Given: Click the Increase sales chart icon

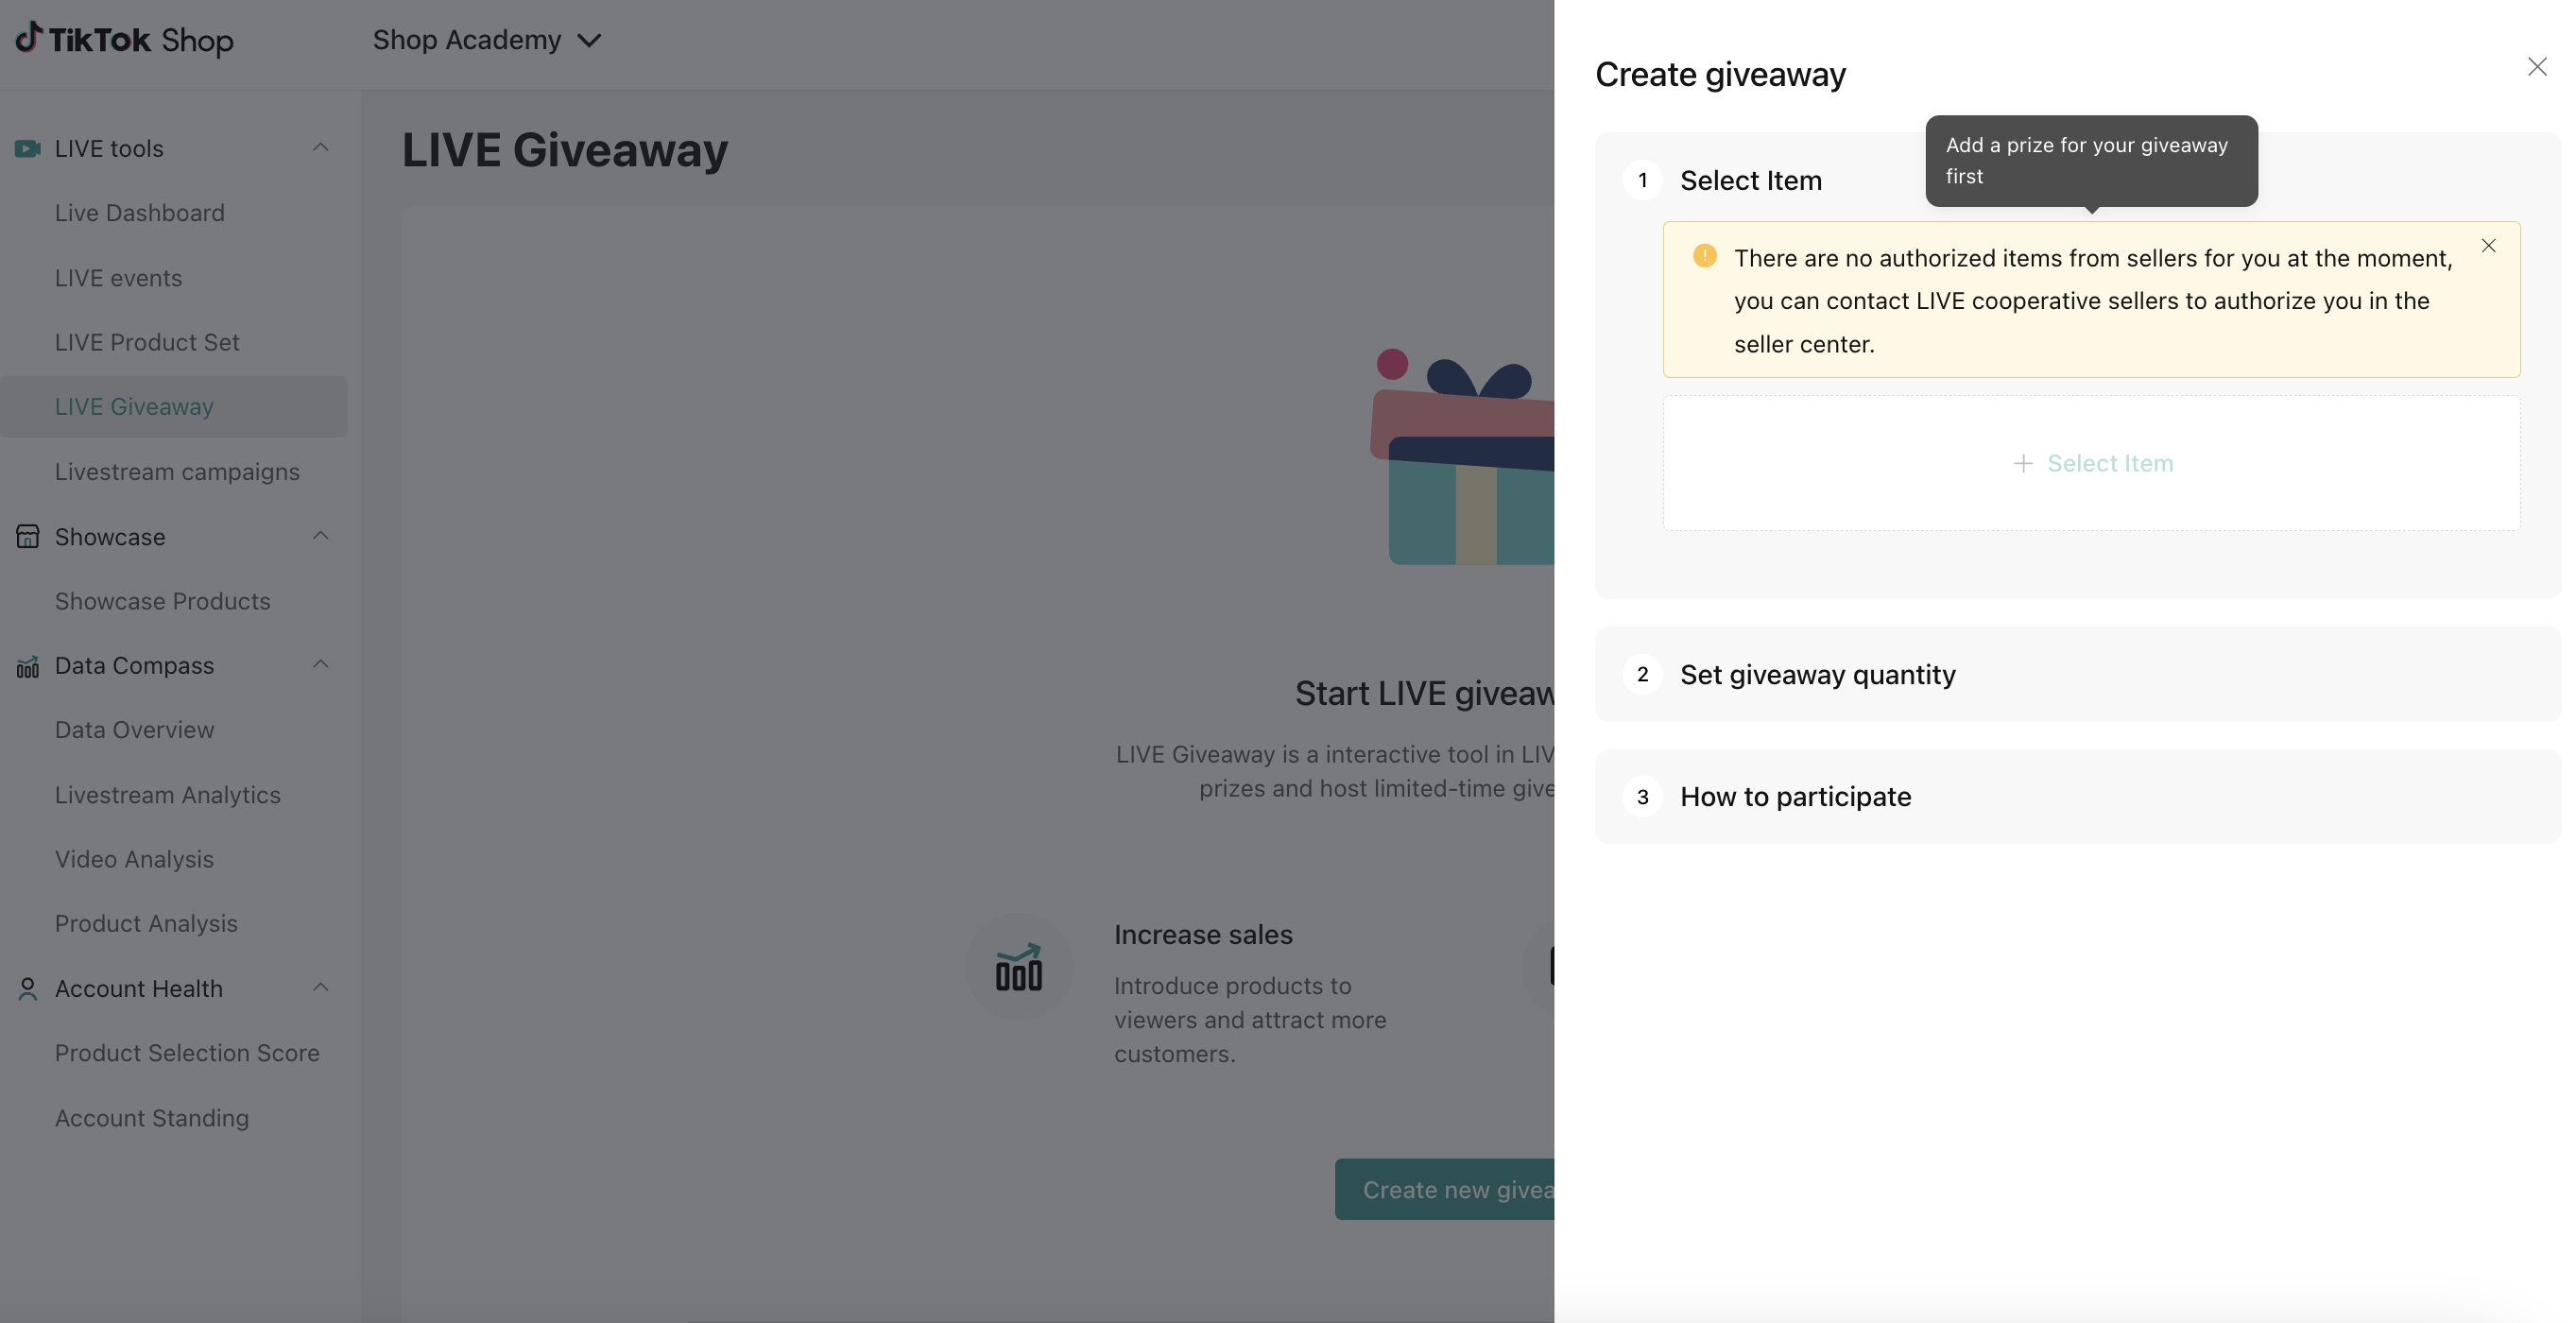Looking at the screenshot, I should tap(1018, 967).
